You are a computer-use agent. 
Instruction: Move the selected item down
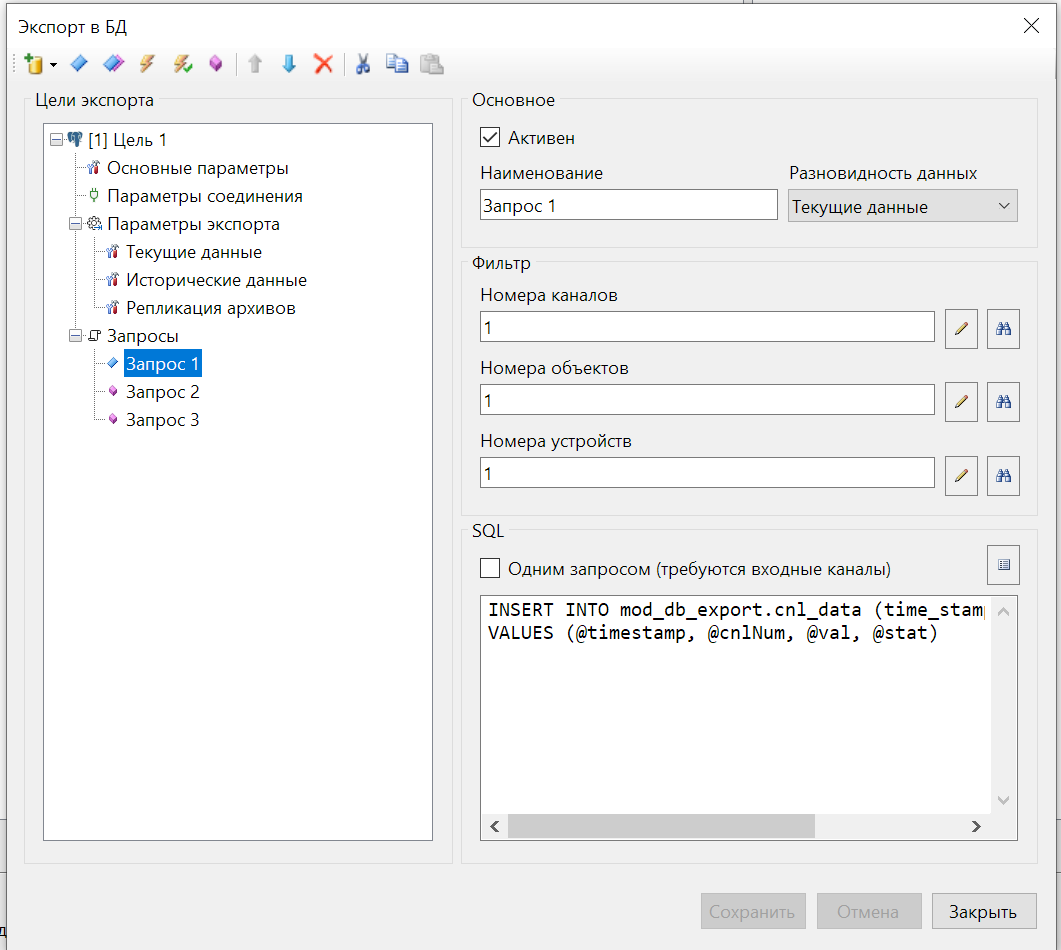tap(289, 64)
